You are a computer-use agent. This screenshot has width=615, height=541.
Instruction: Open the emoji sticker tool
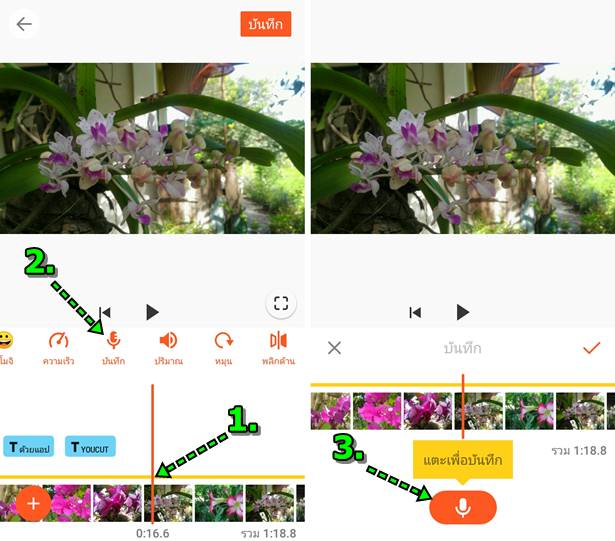pos(6,348)
